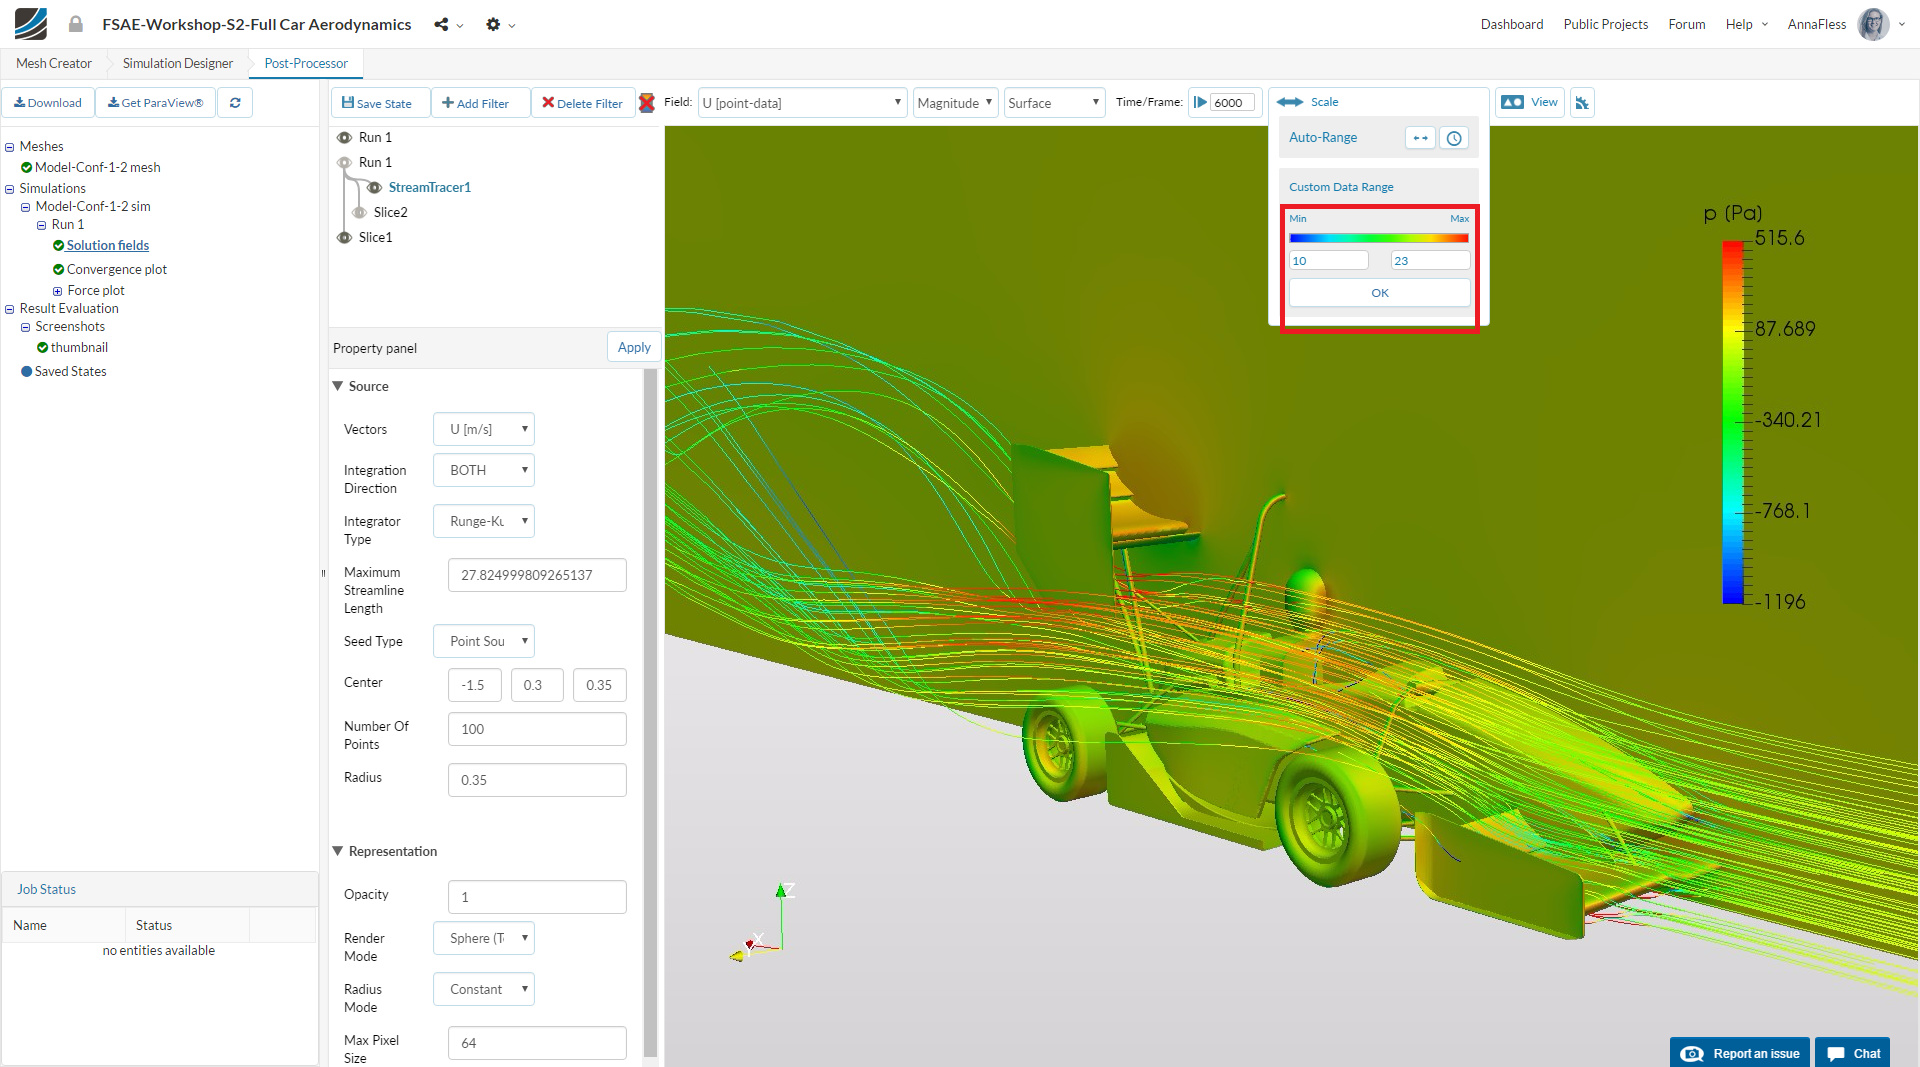The height and width of the screenshot is (1067, 1920).
Task: Click the auto-range clock icon
Action: click(x=1454, y=138)
